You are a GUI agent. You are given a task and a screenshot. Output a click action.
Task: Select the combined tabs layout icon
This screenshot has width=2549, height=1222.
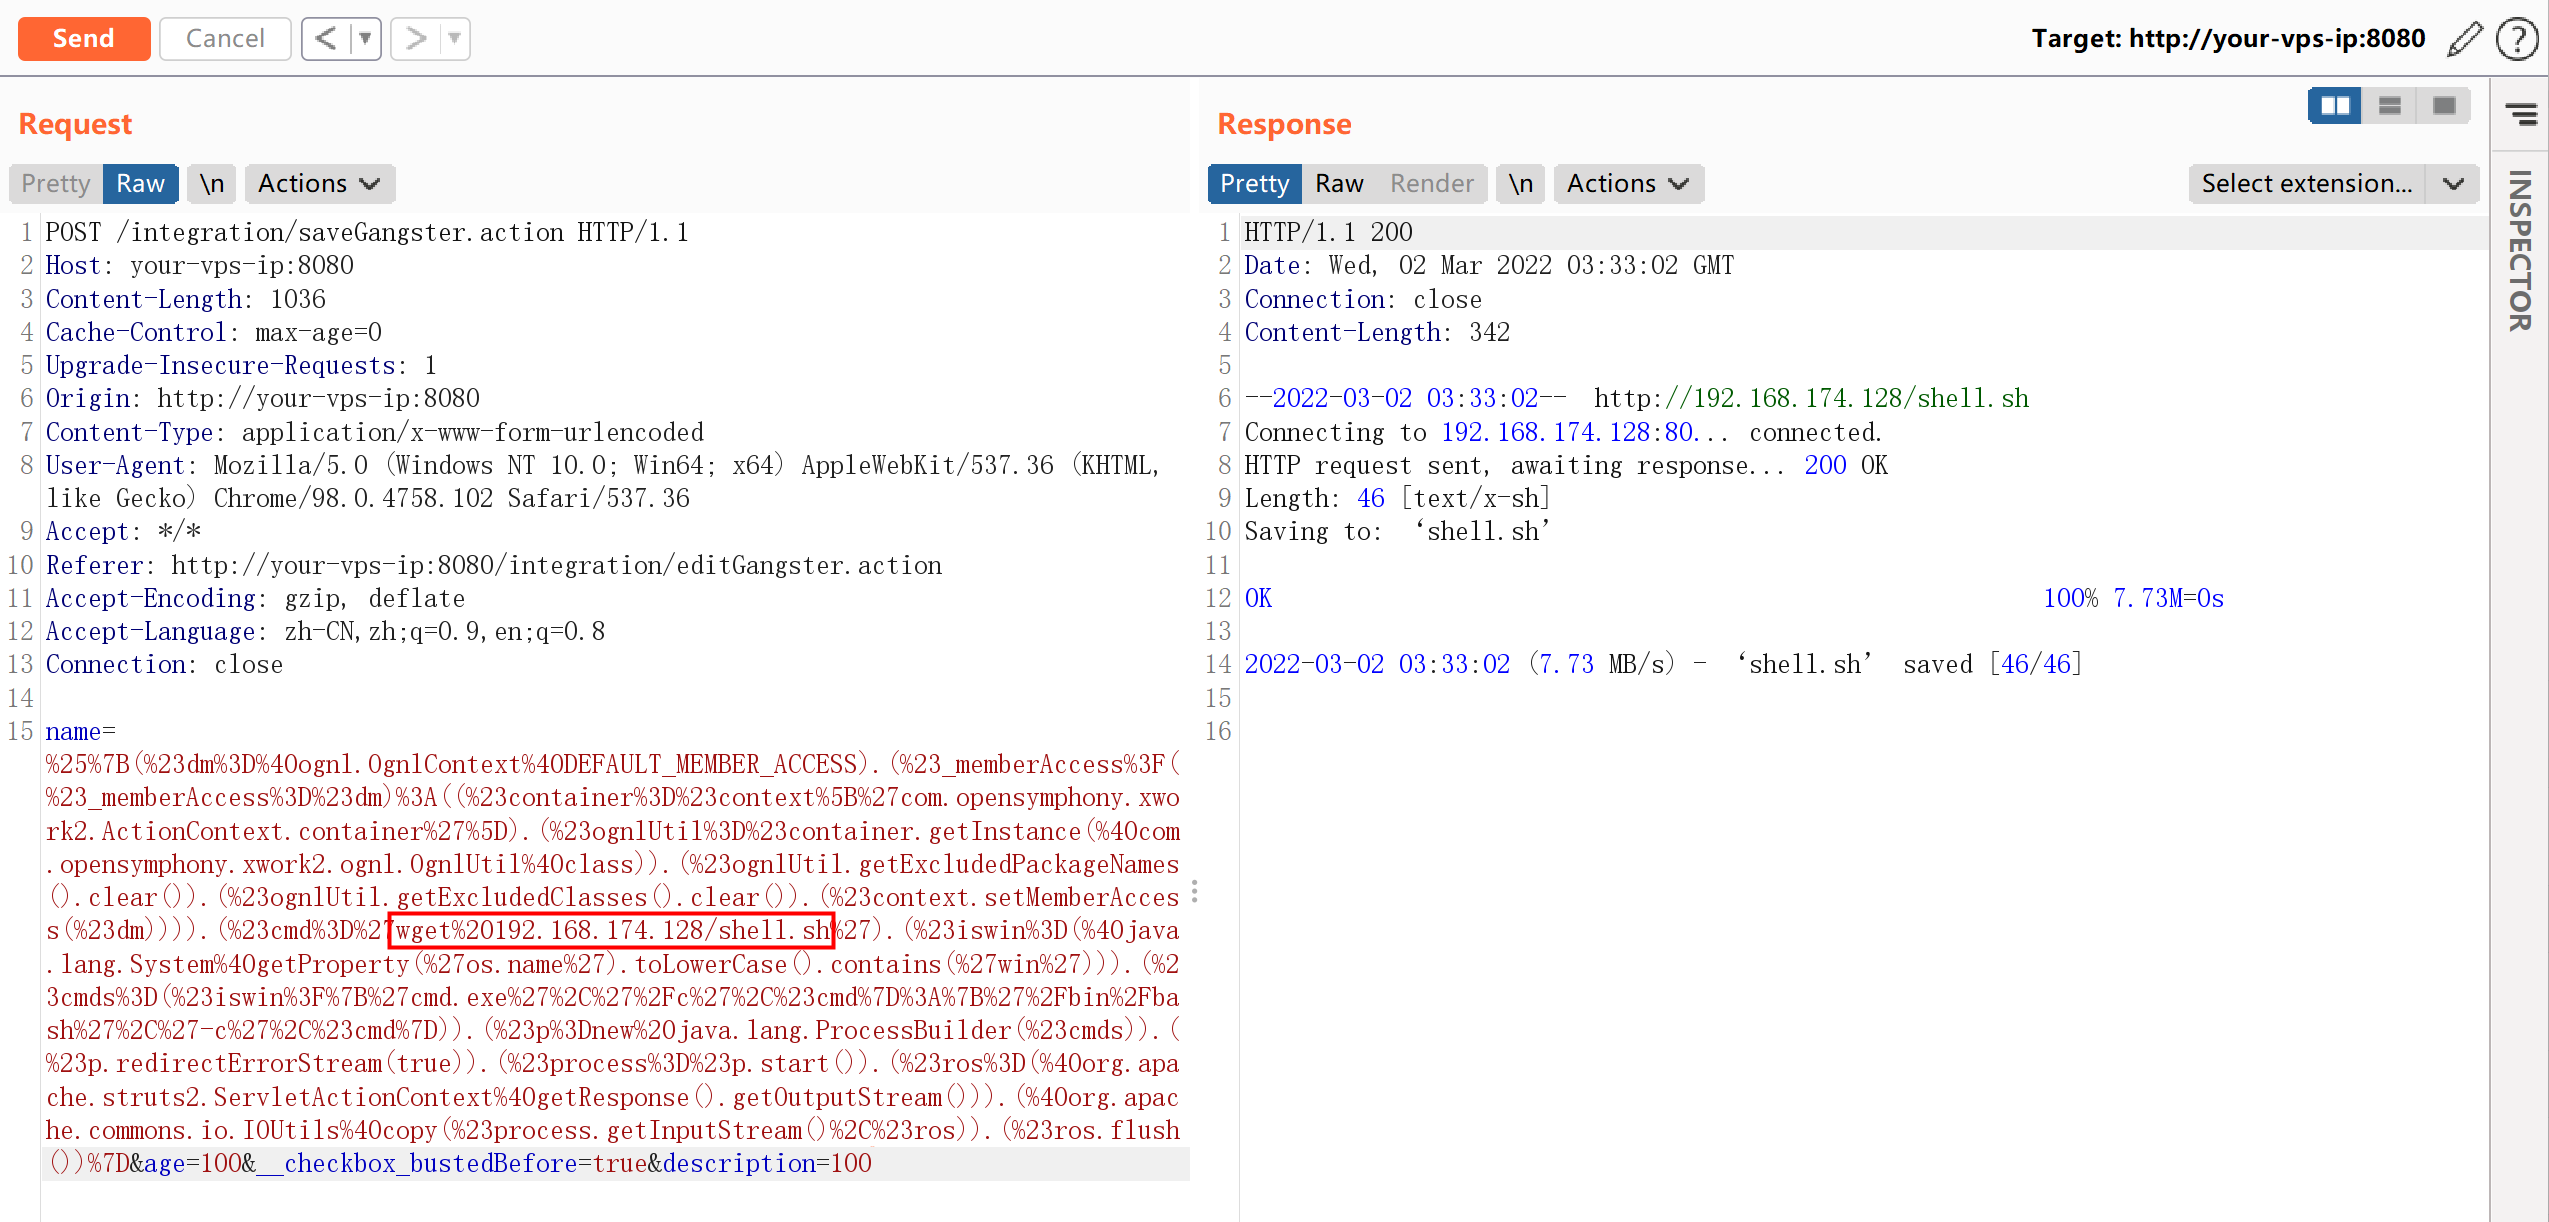click(2443, 106)
